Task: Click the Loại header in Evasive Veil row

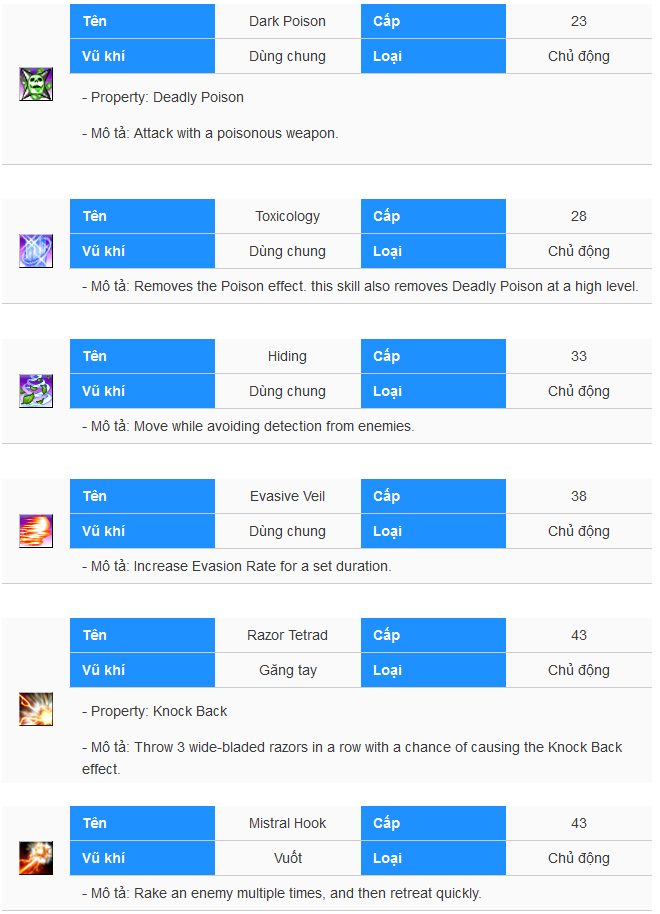Action: pos(433,531)
